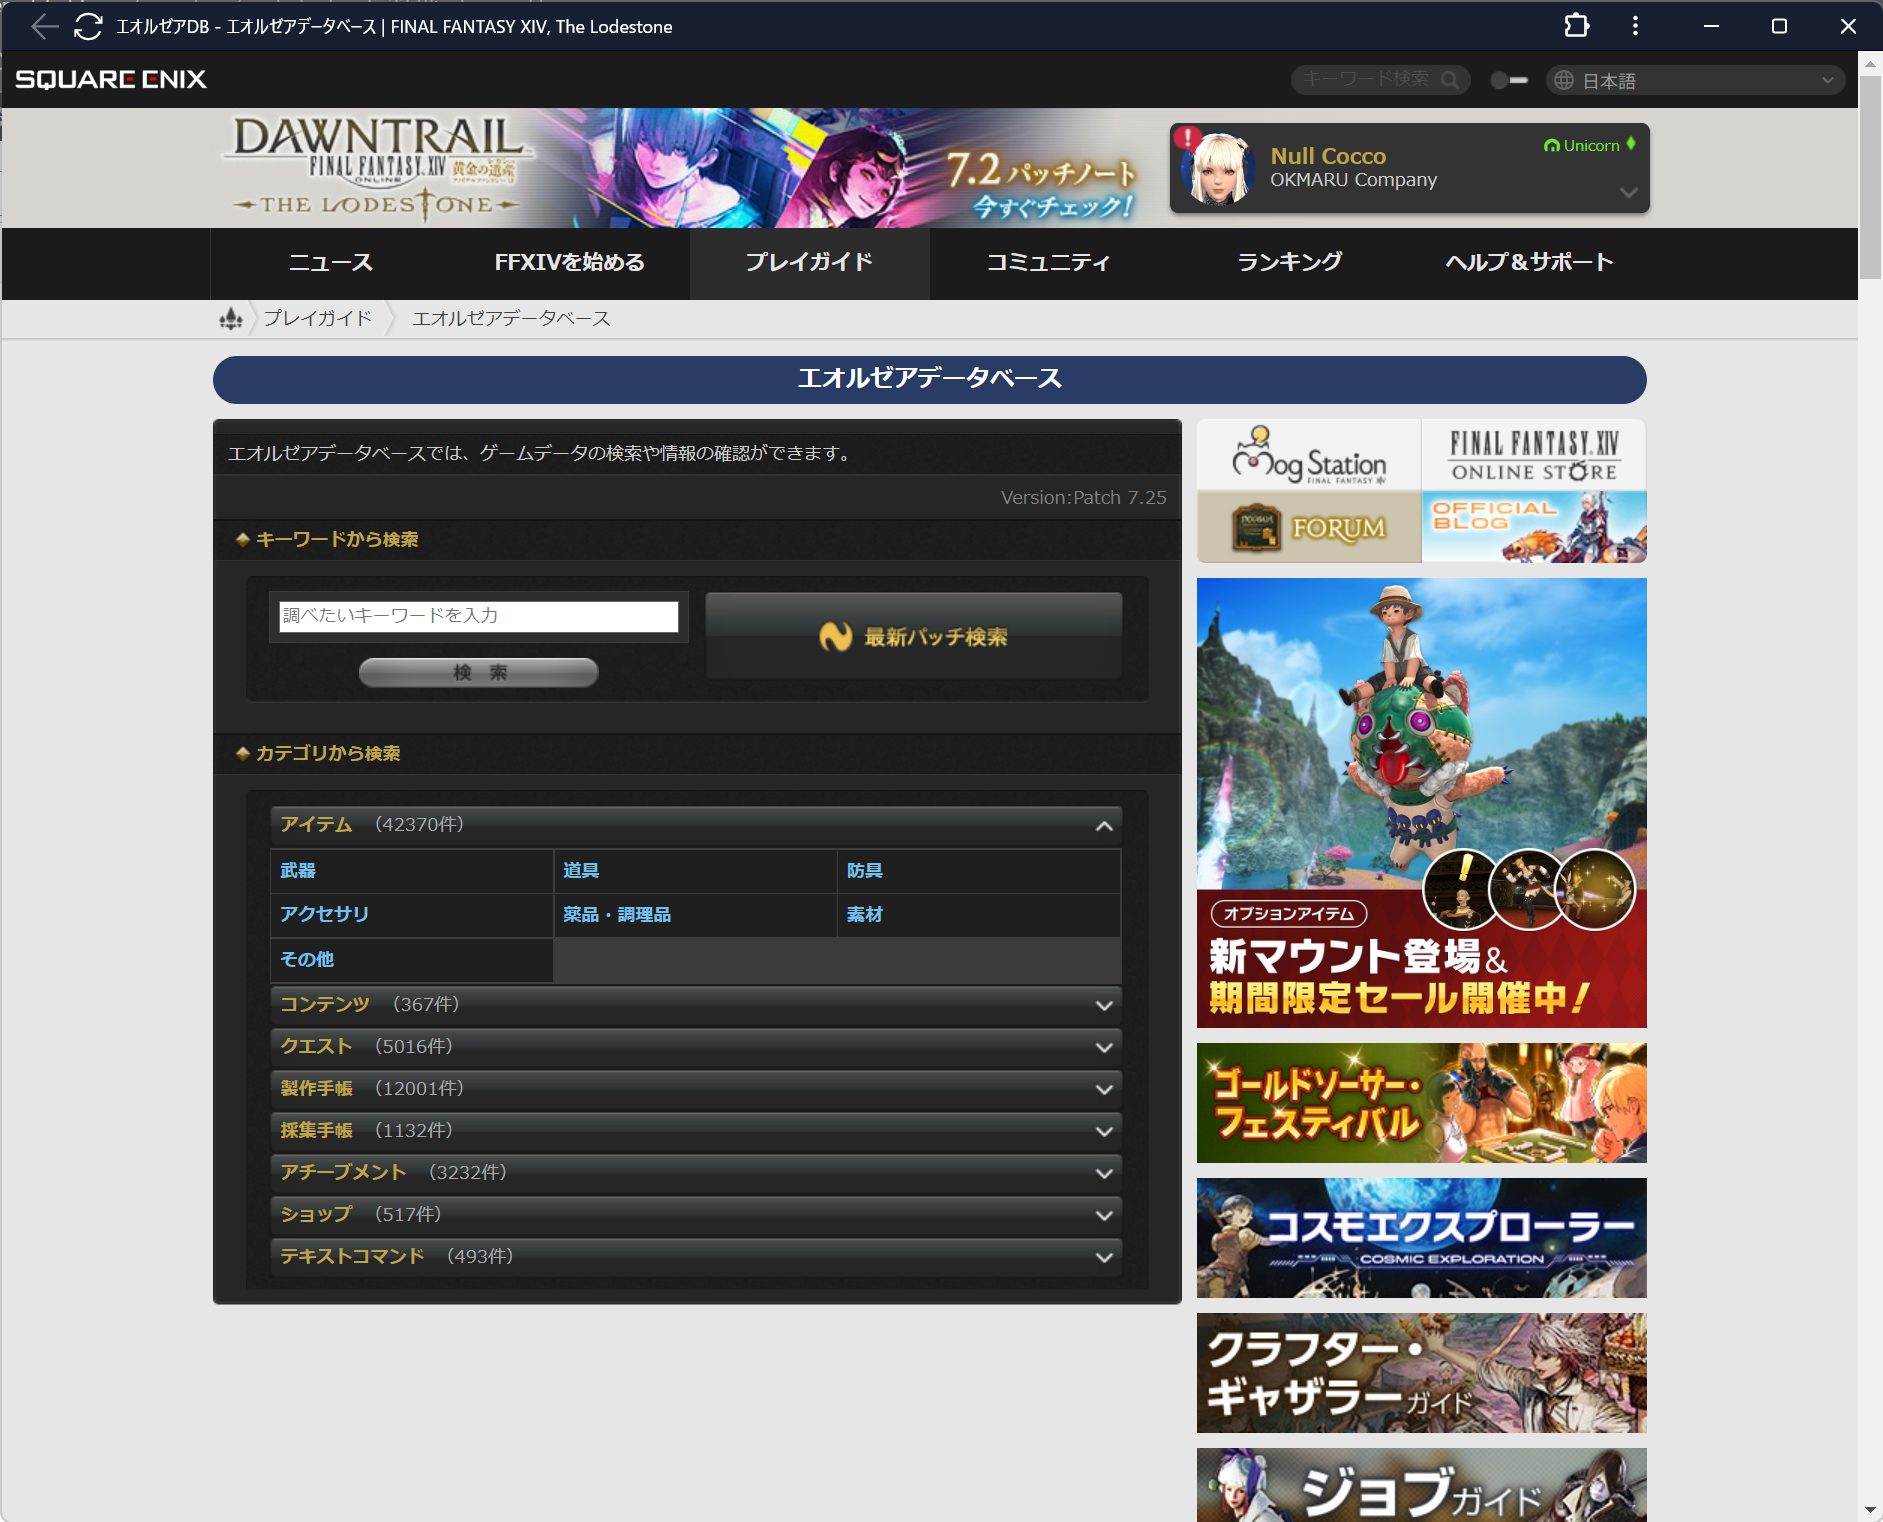Click the SQUARE ENIX logo
This screenshot has width=1883, height=1522.
111,79
